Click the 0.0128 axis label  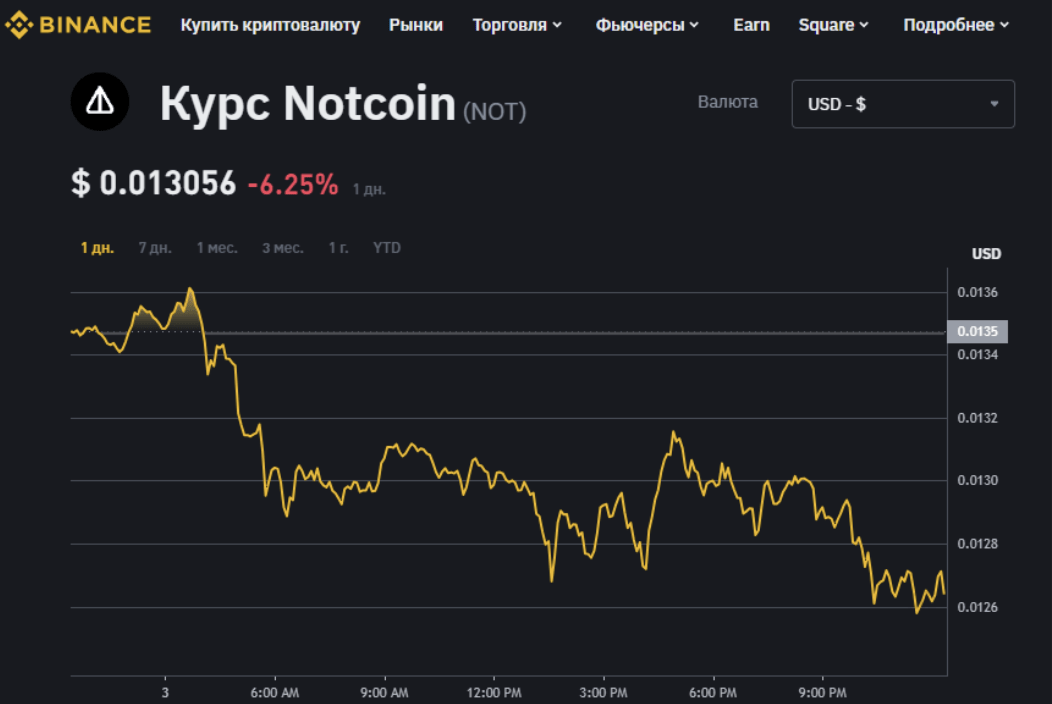coord(978,544)
